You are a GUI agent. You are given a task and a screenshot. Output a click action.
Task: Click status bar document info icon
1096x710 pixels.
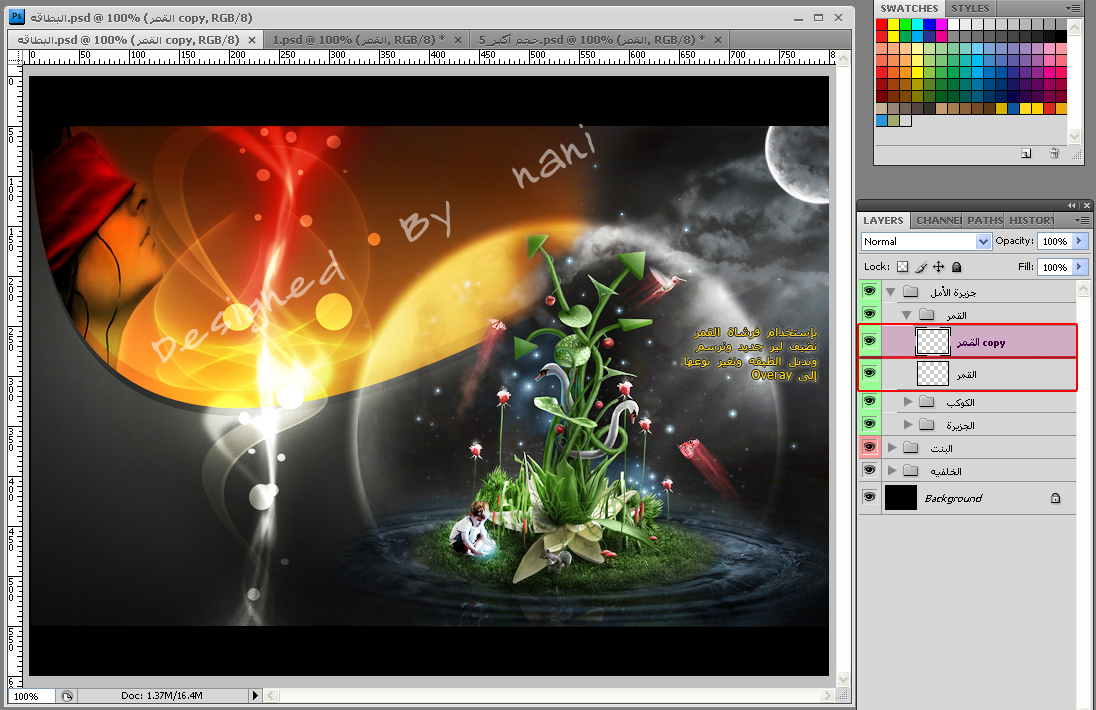(66, 696)
